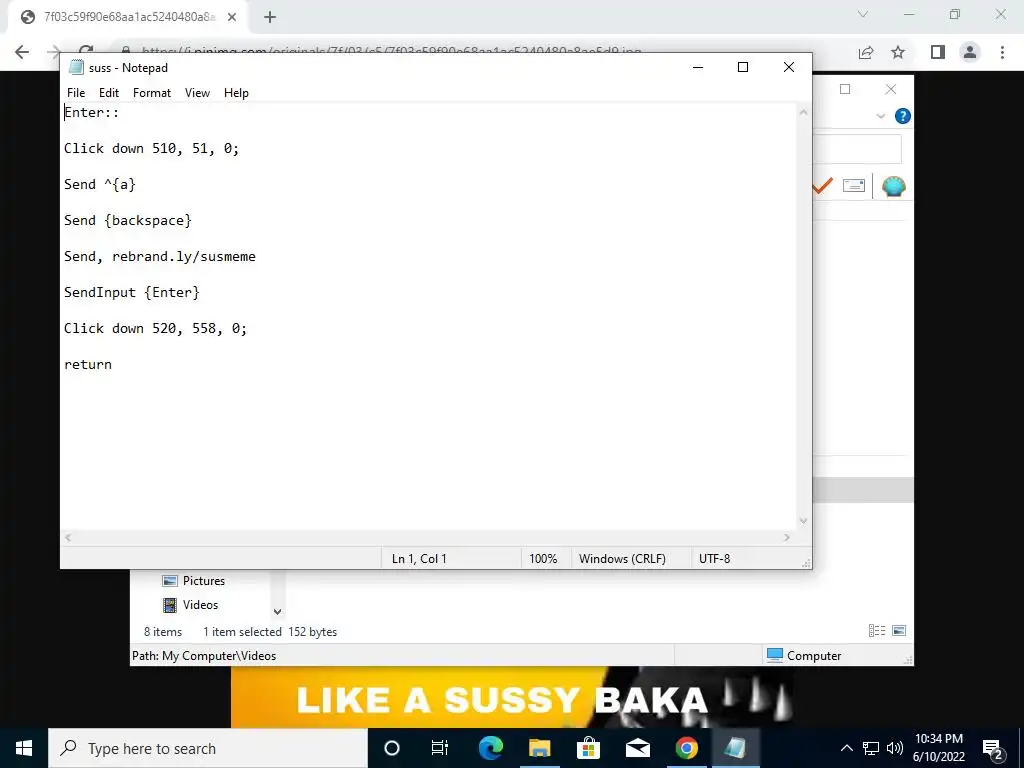Open the File menu in Notepad

76,93
